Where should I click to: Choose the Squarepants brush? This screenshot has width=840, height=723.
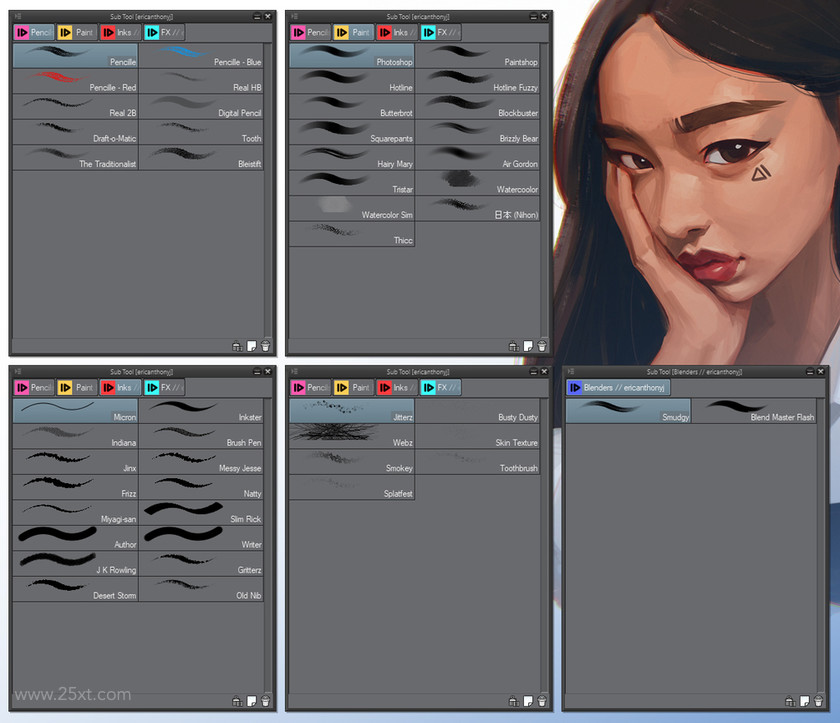click(351, 132)
